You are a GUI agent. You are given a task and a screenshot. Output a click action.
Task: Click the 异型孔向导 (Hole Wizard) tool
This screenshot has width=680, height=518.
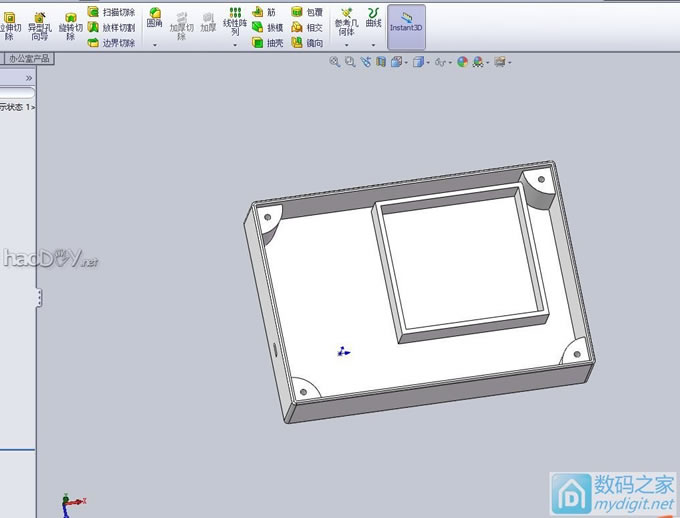click(x=39, y=25)
